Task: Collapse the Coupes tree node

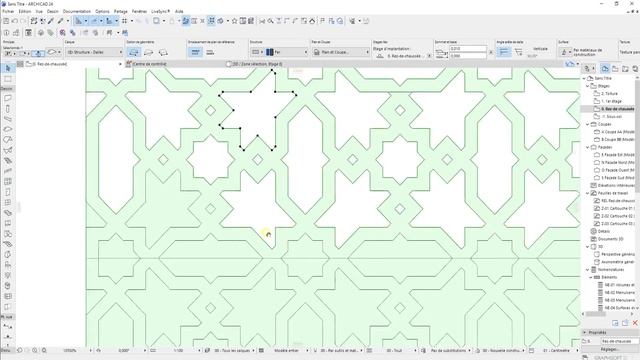Action: click(x=588, y=124)
